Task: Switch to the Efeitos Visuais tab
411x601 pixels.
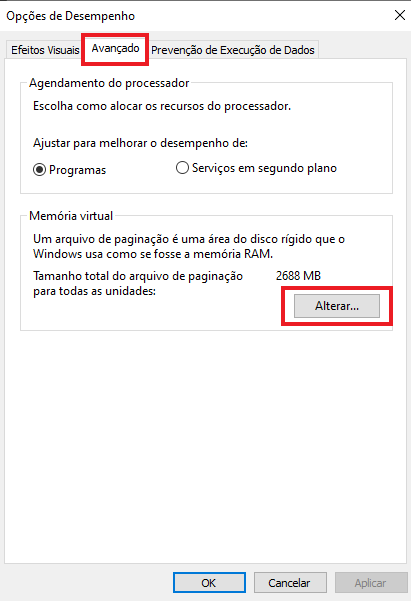Action: [x=45, y=50]
